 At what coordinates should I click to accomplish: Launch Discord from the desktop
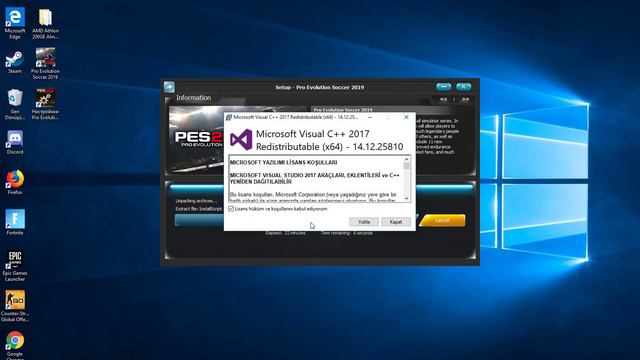[x=15, y=142]
